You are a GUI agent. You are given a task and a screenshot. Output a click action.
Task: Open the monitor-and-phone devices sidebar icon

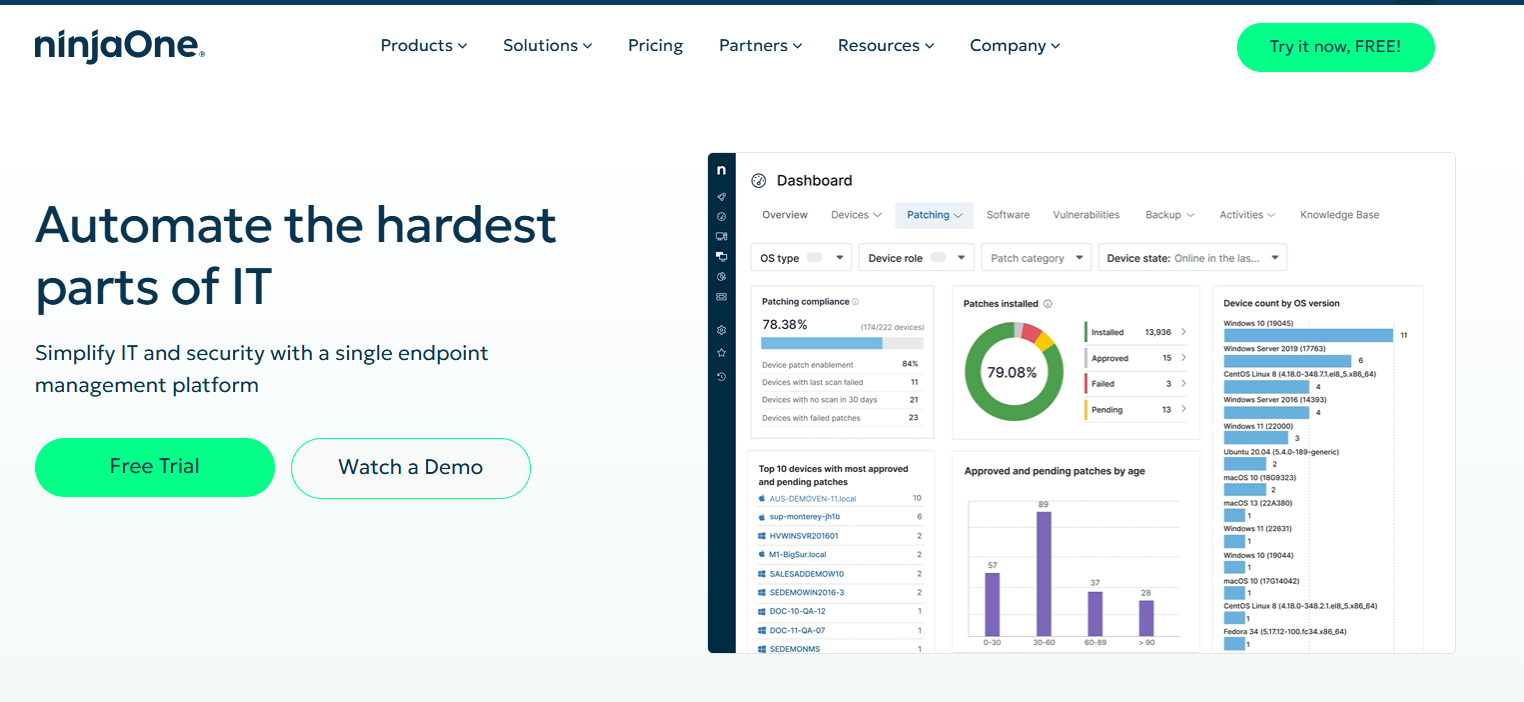[721, 237]
